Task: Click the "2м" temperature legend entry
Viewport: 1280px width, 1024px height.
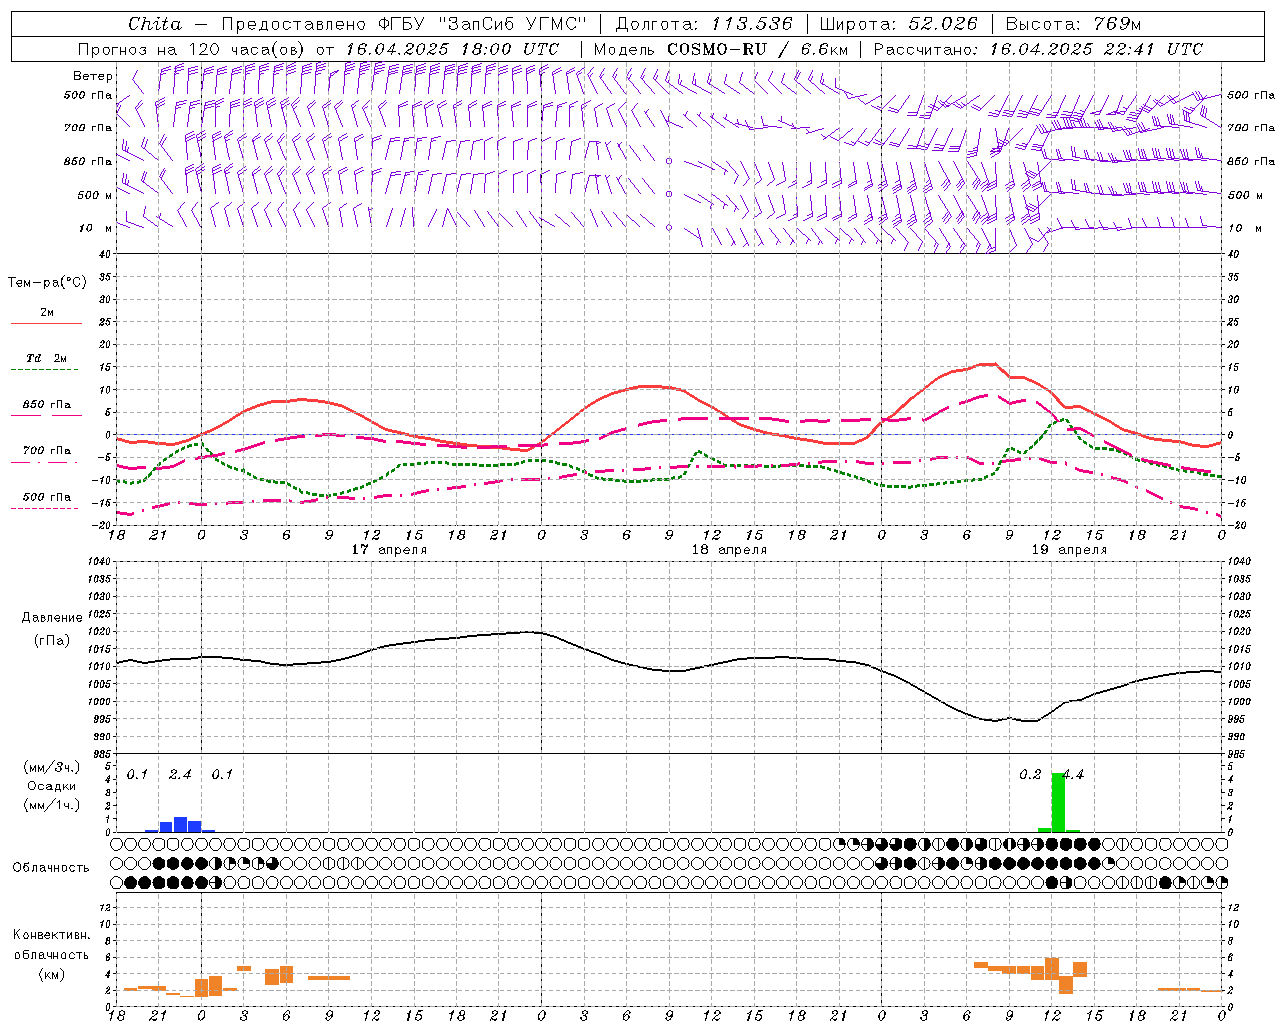Action: pyautogui.click(x=47, y=313)
